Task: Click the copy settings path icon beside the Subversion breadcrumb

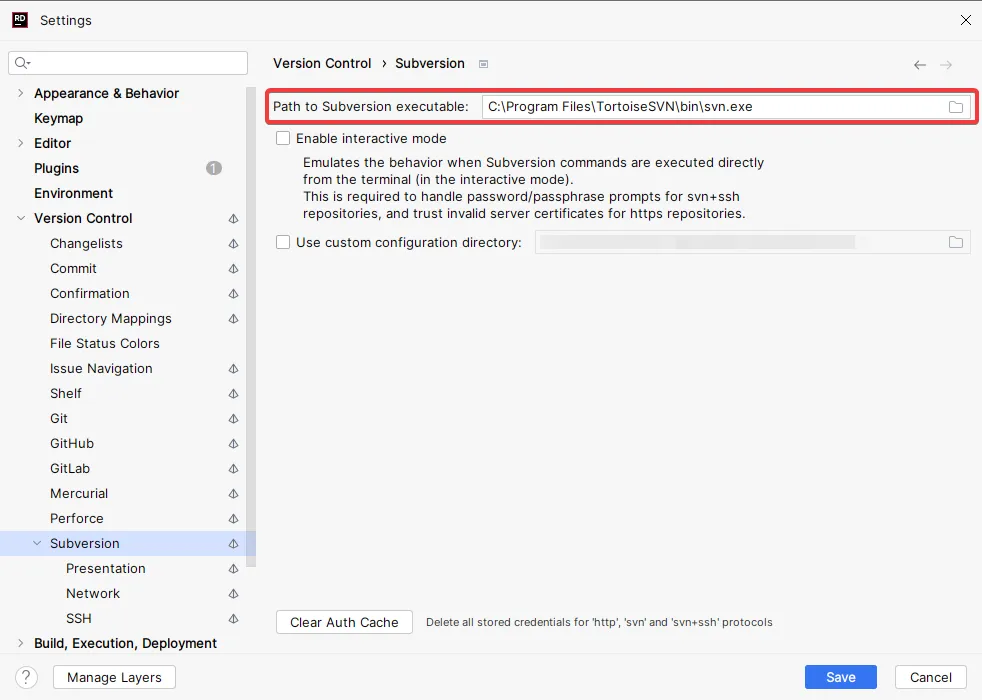Action: coord(483,63)
